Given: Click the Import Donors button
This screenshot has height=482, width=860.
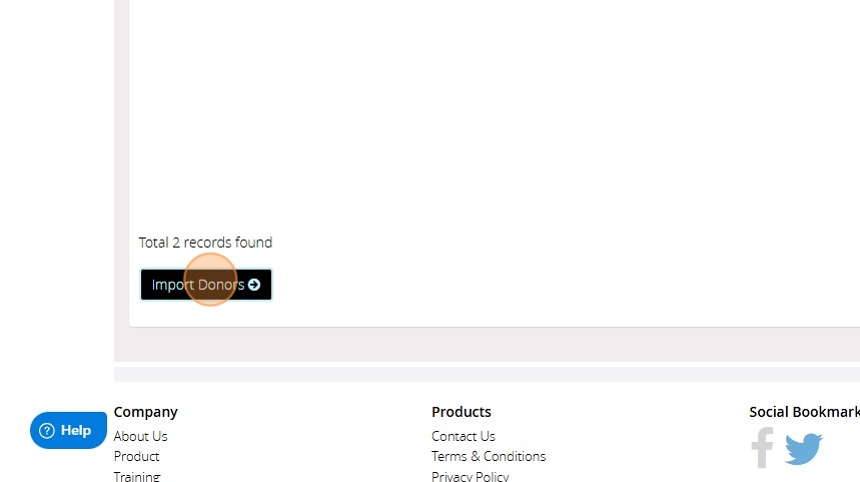Looking at the screenshot, I should [206, 285].
